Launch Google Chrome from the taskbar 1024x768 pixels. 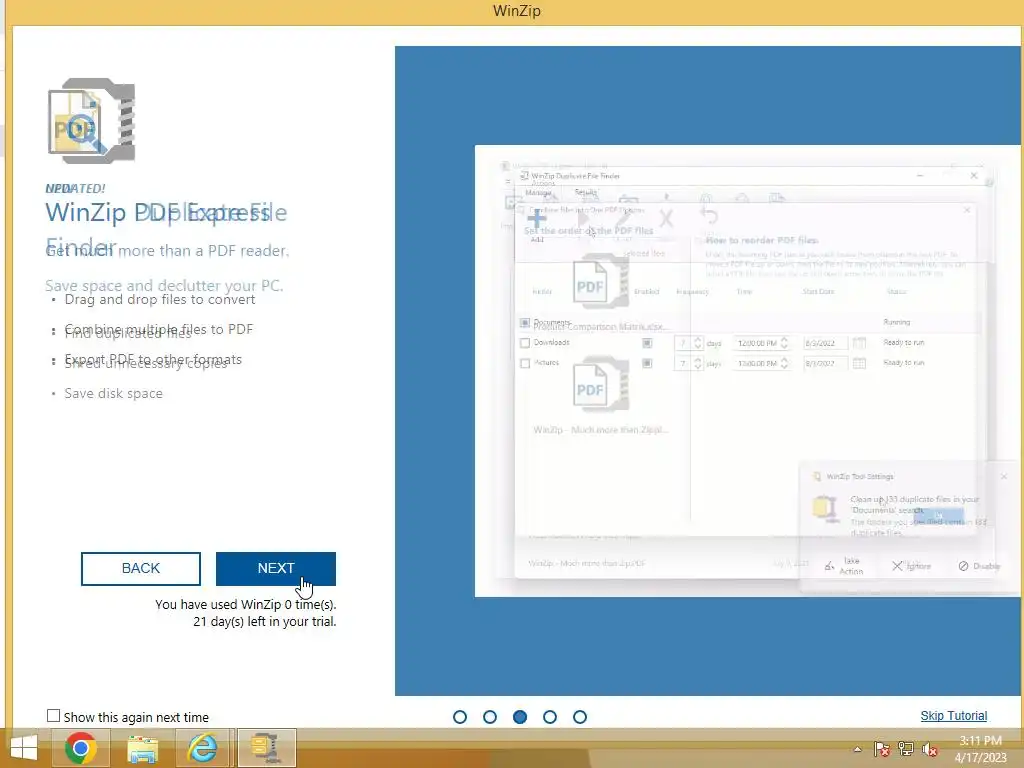pos(81,748)
